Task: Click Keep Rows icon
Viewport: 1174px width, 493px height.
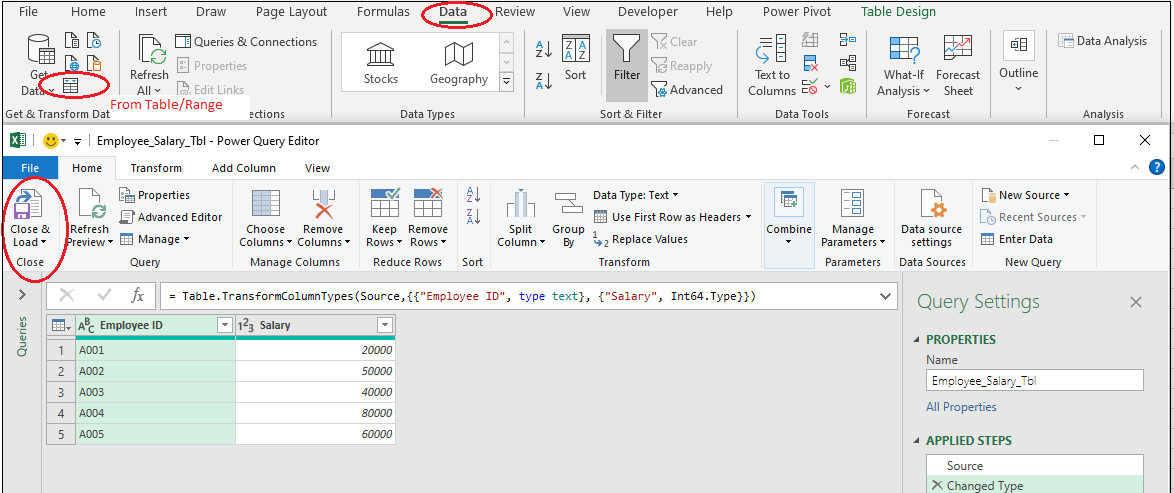Action: point(385,204)
